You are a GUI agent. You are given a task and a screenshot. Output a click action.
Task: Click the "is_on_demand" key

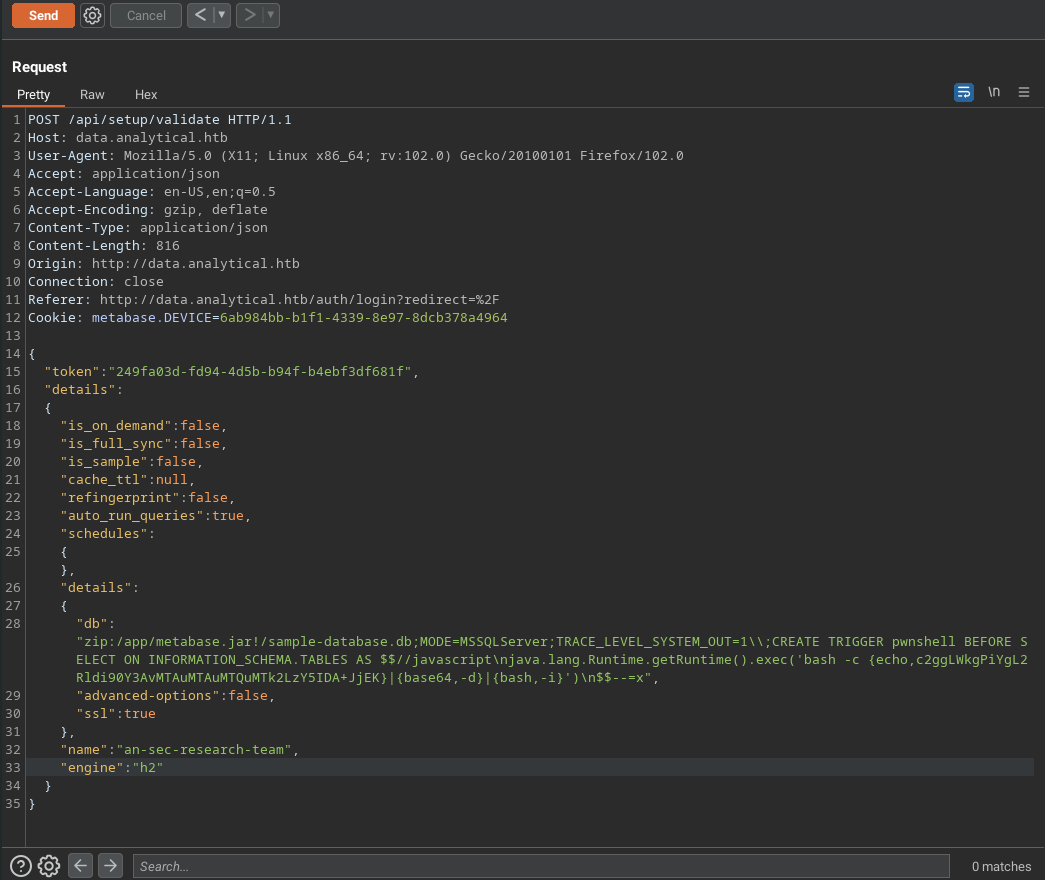point(116,425)
